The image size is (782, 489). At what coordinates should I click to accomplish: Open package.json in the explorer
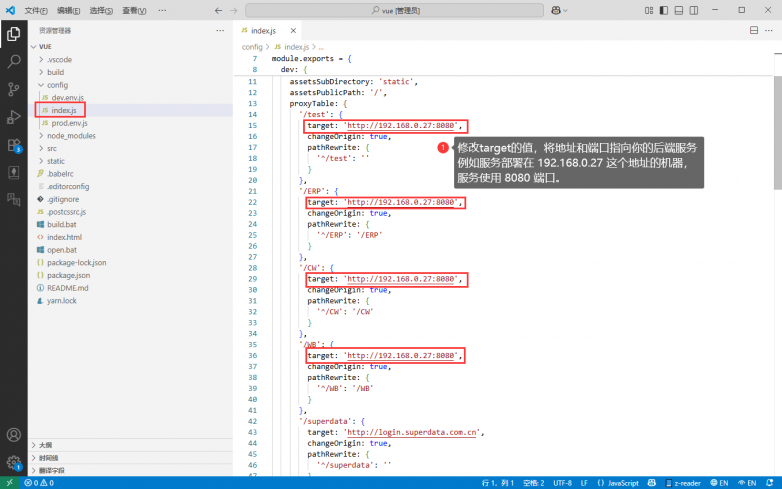tap(68, 274)
